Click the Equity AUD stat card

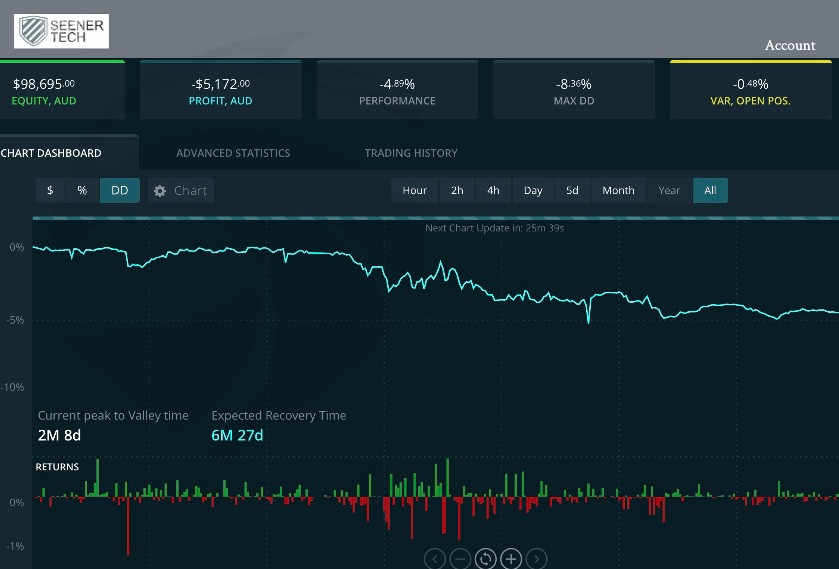click(x=62, y=91)
